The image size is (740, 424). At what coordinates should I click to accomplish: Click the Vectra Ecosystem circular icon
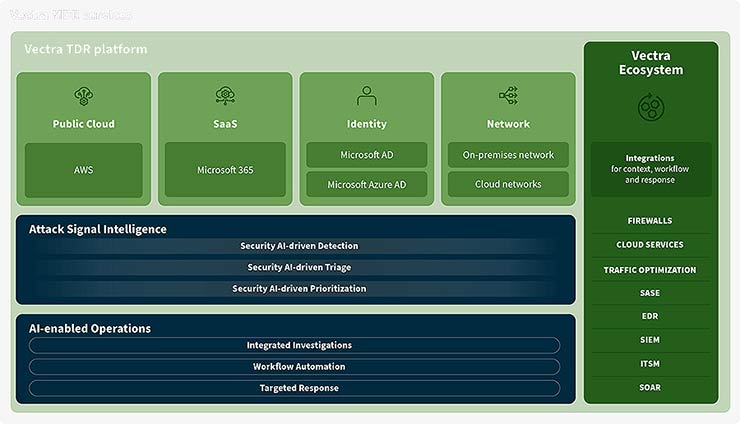pyautogui.click(x=651, y=107)
